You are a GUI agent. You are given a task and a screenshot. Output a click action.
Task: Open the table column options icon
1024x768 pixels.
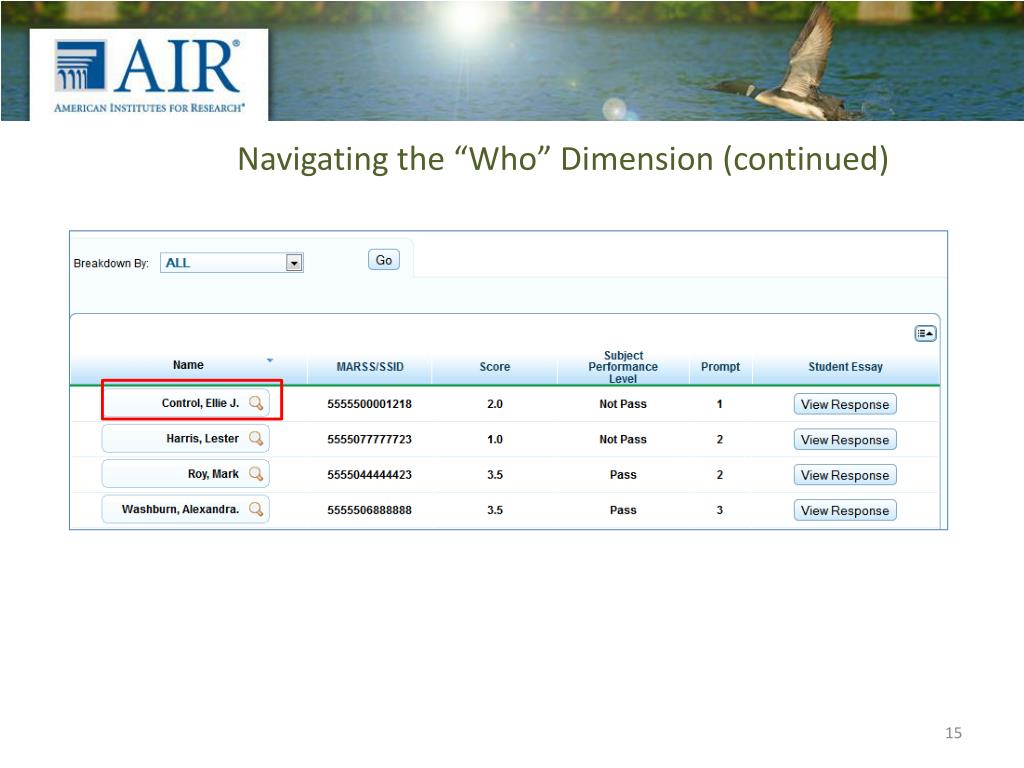925,334
